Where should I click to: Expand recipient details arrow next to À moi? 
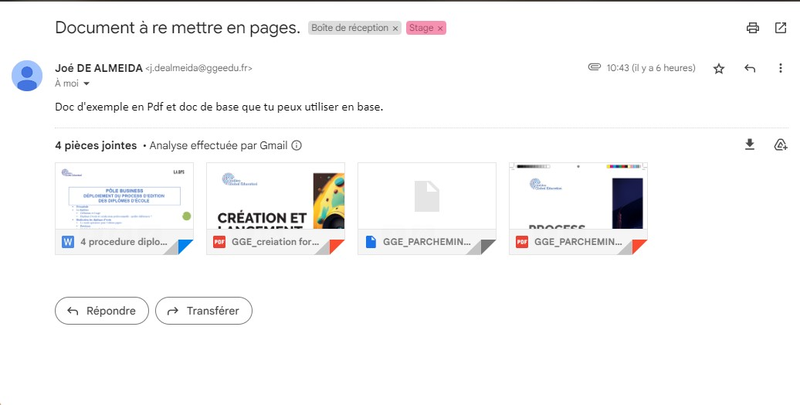(x=86, y=84)
